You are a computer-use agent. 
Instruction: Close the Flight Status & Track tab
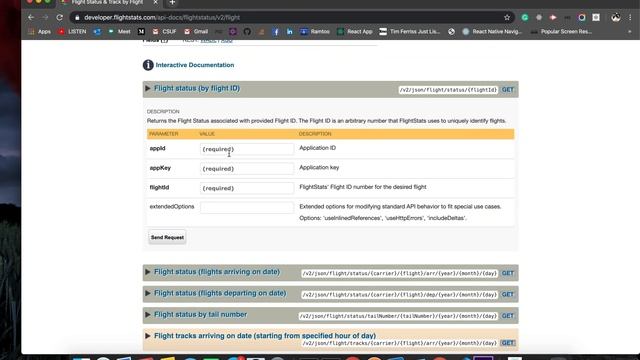(x=156, y=2)
